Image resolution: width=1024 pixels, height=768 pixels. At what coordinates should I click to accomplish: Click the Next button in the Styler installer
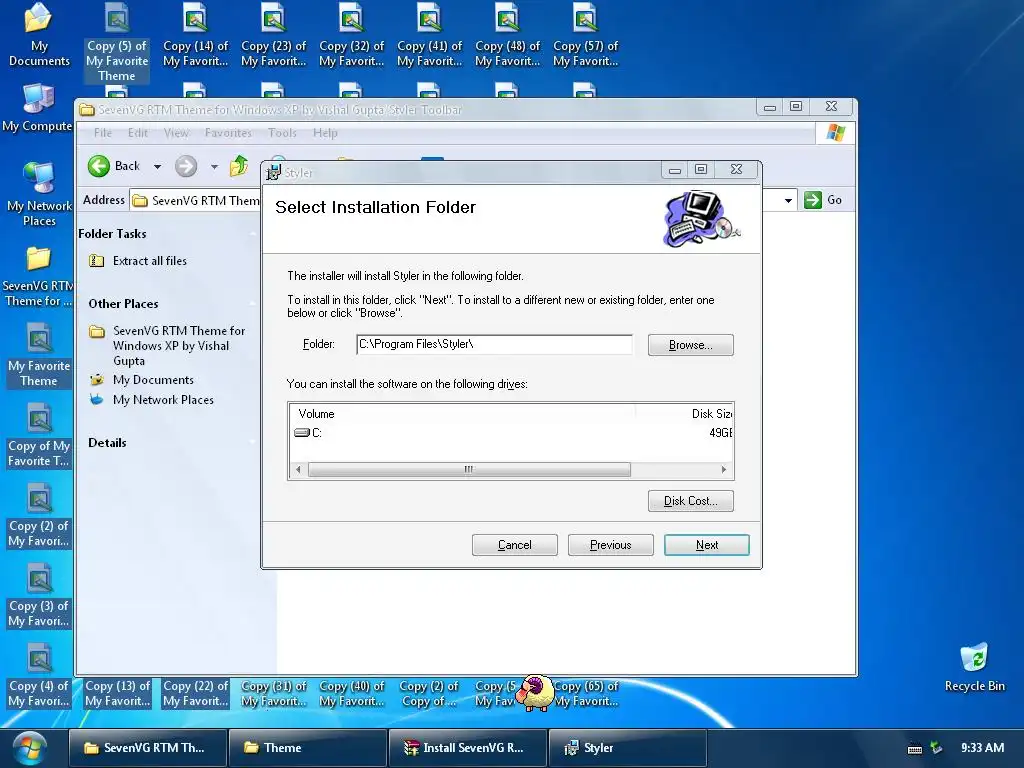point(707,545)
